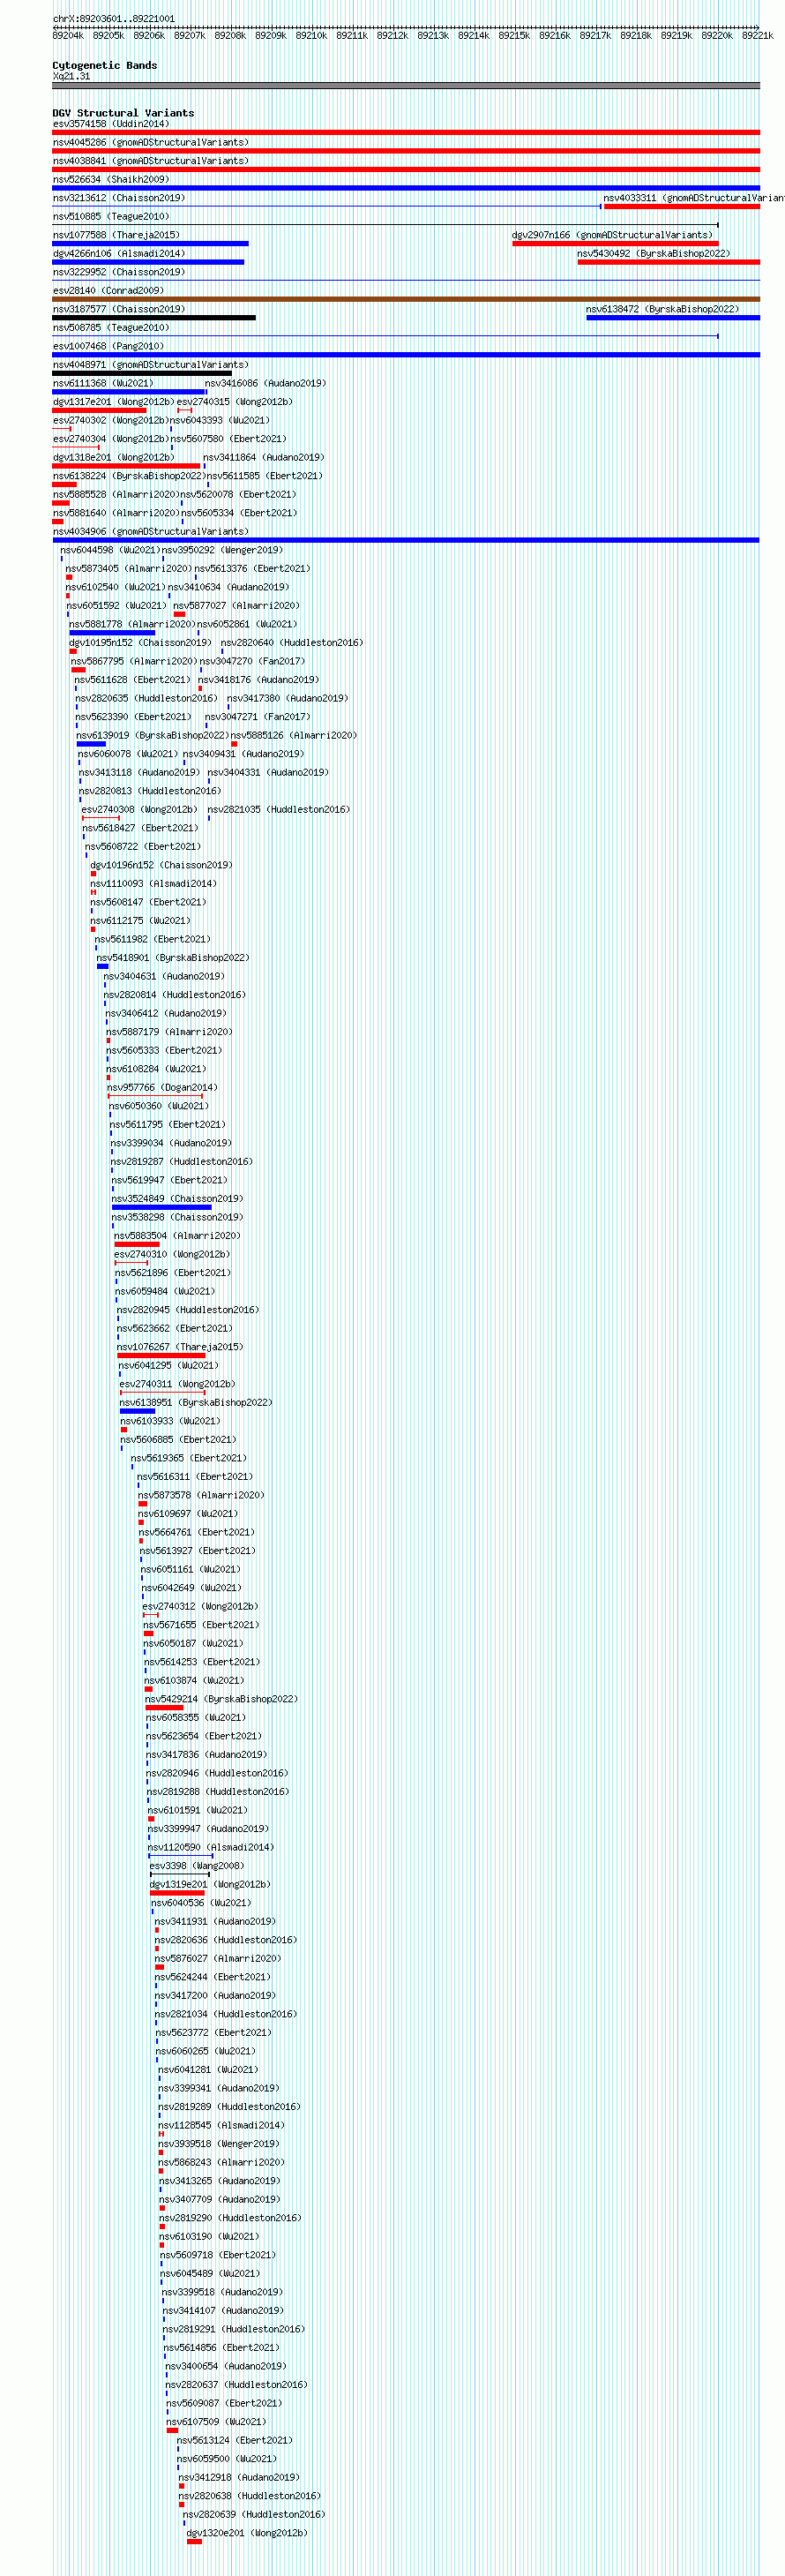Click the blue bar under nsv3524849

tap(161, 1207)
